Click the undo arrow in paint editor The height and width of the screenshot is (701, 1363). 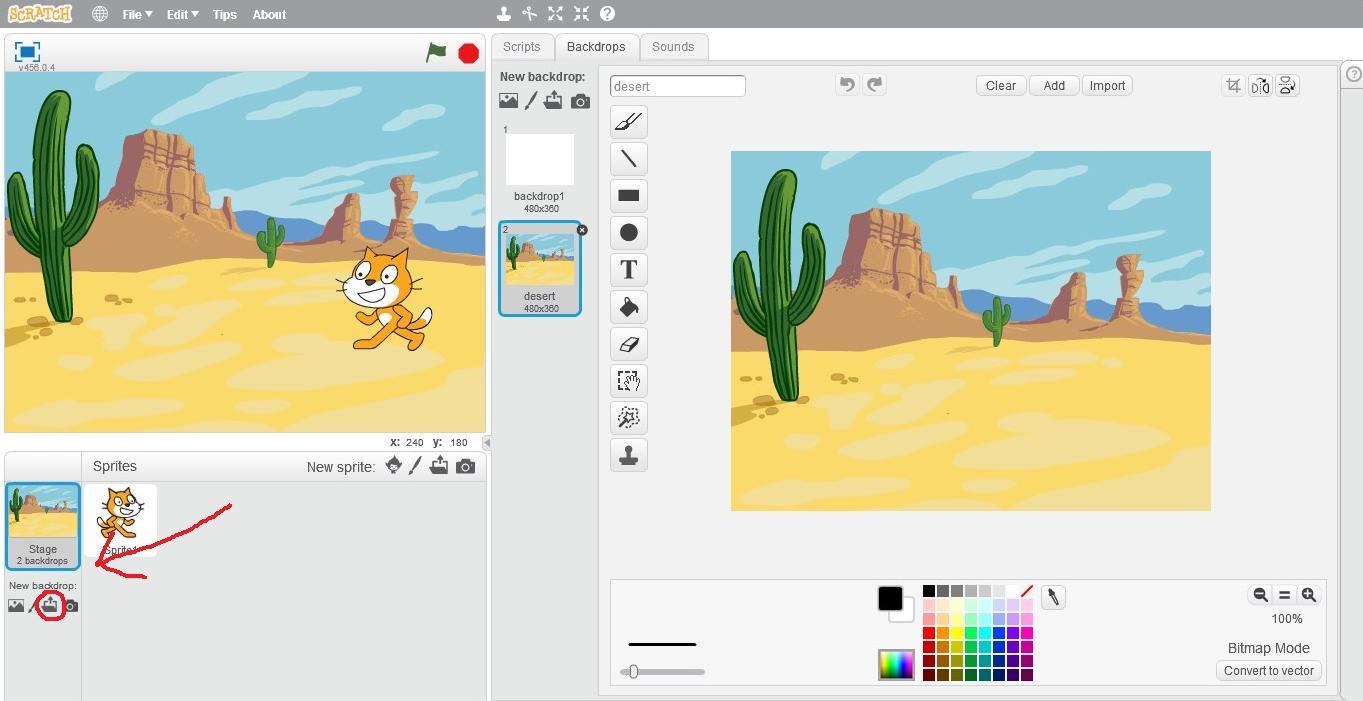pos(847,85)
